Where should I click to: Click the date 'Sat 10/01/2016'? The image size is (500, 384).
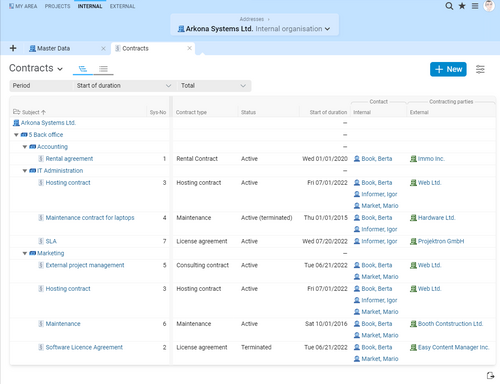pos(326,324)
